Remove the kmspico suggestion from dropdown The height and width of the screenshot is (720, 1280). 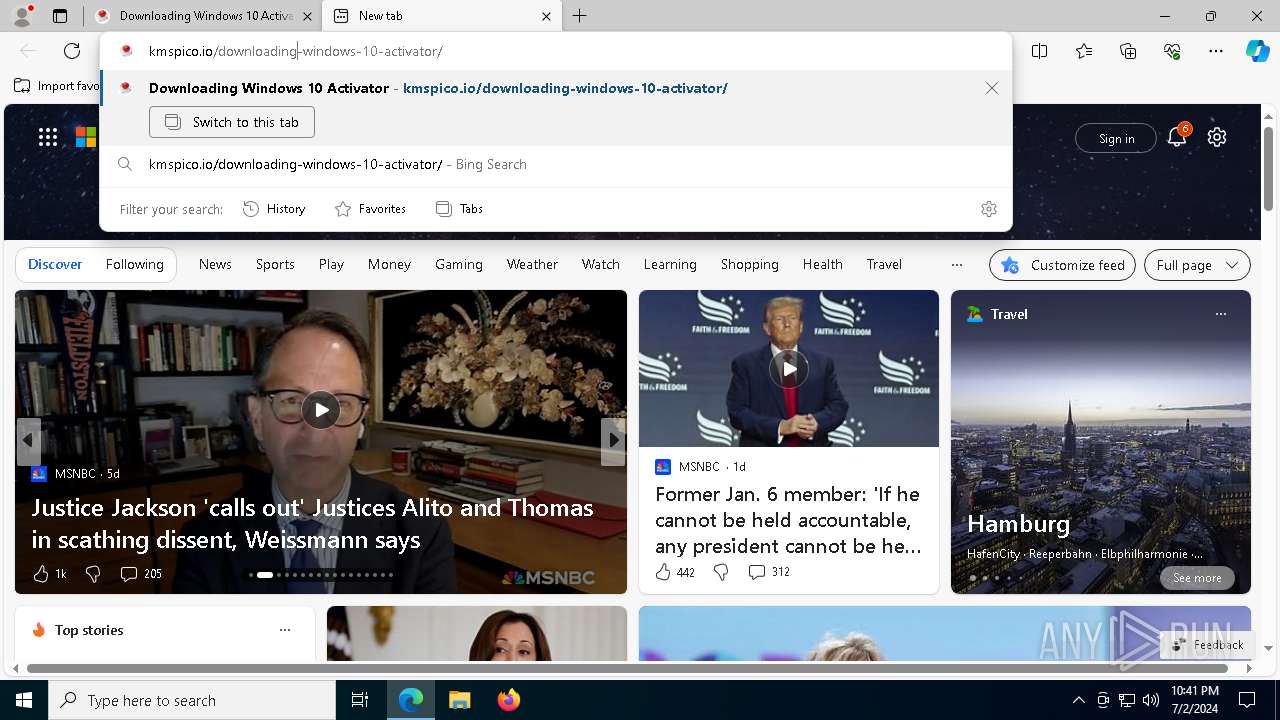pyautogui.click(x=992, y=88)
